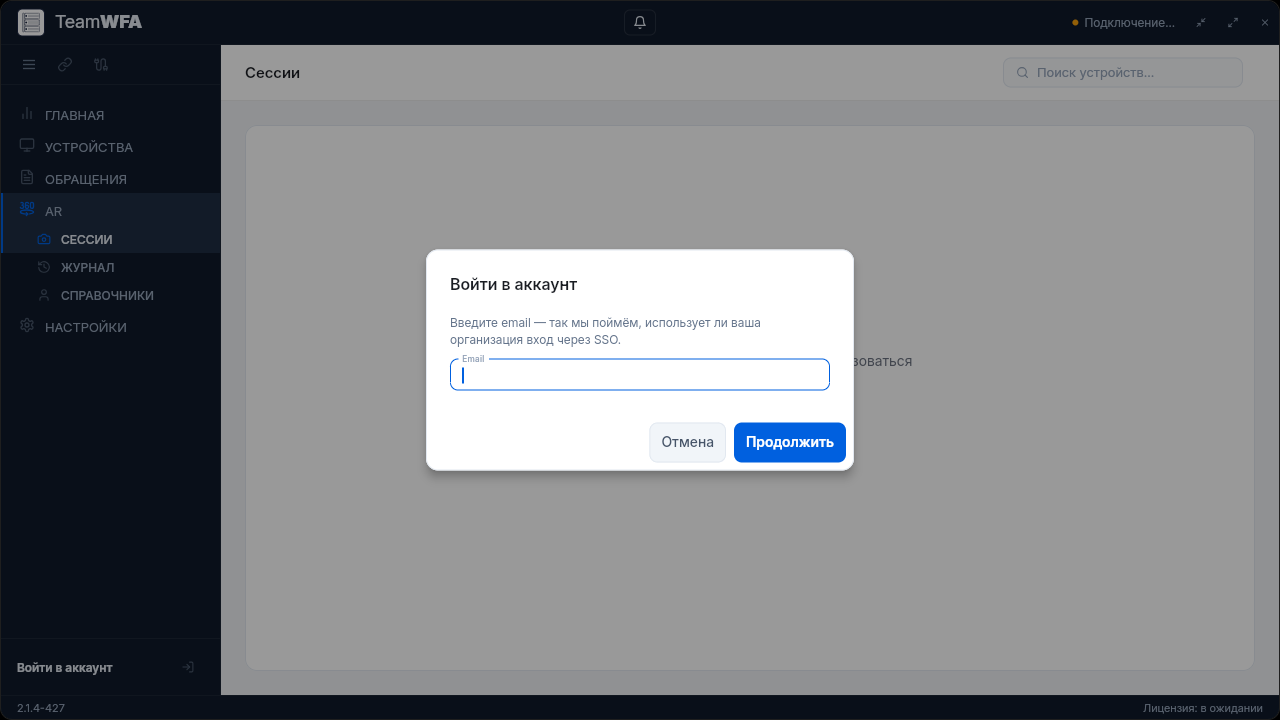1280x720 pixels.
Task: Click the collapse arrows icon in title bar
Action: point(1201,22)
